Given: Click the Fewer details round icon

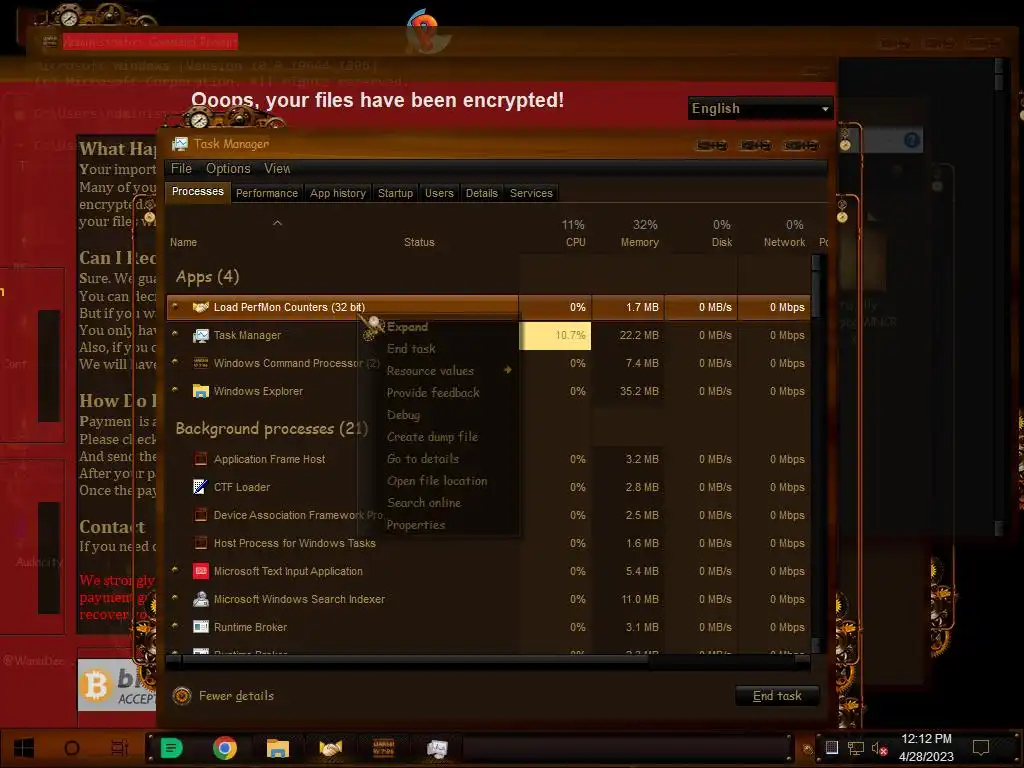Looking at the screenshot, I should [x=182, y=696].
